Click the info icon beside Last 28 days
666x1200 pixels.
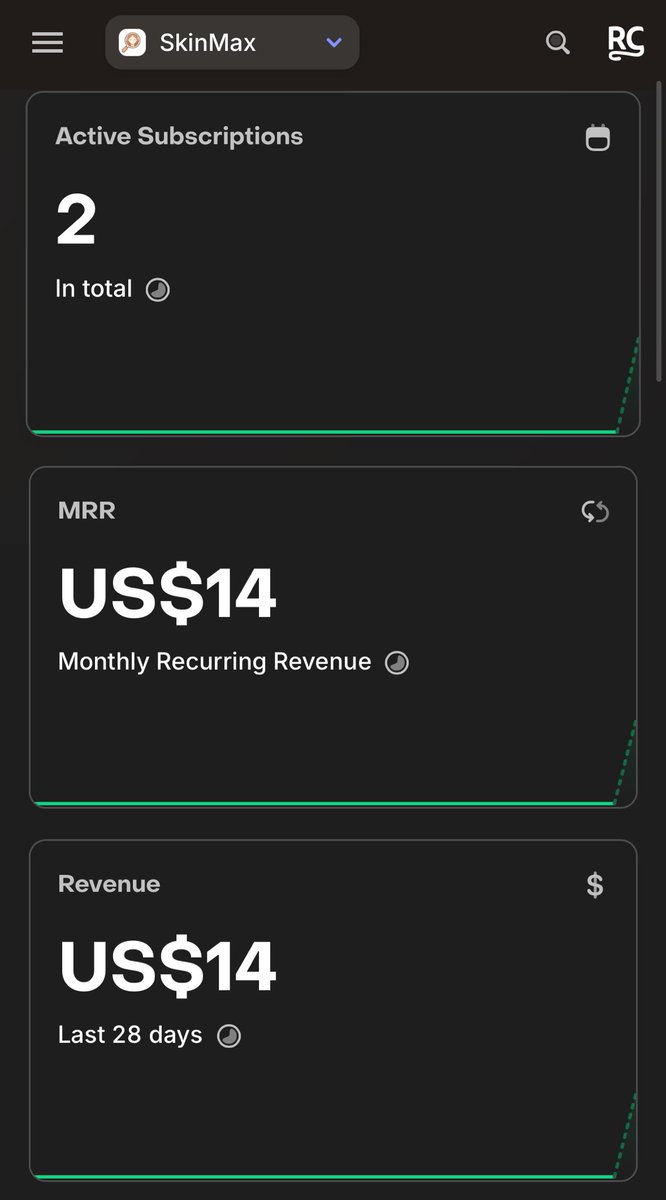click(x=229, y=1036)
